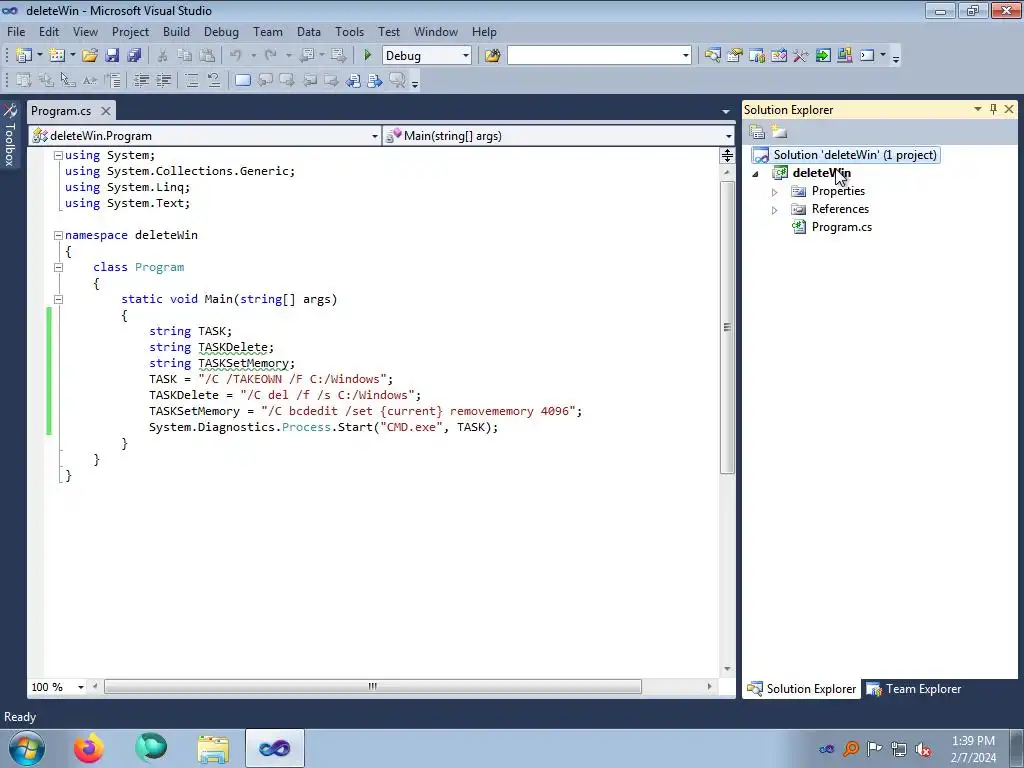
Task: Open Solution Explorer from the main toolbar icon
Action: 712,56
